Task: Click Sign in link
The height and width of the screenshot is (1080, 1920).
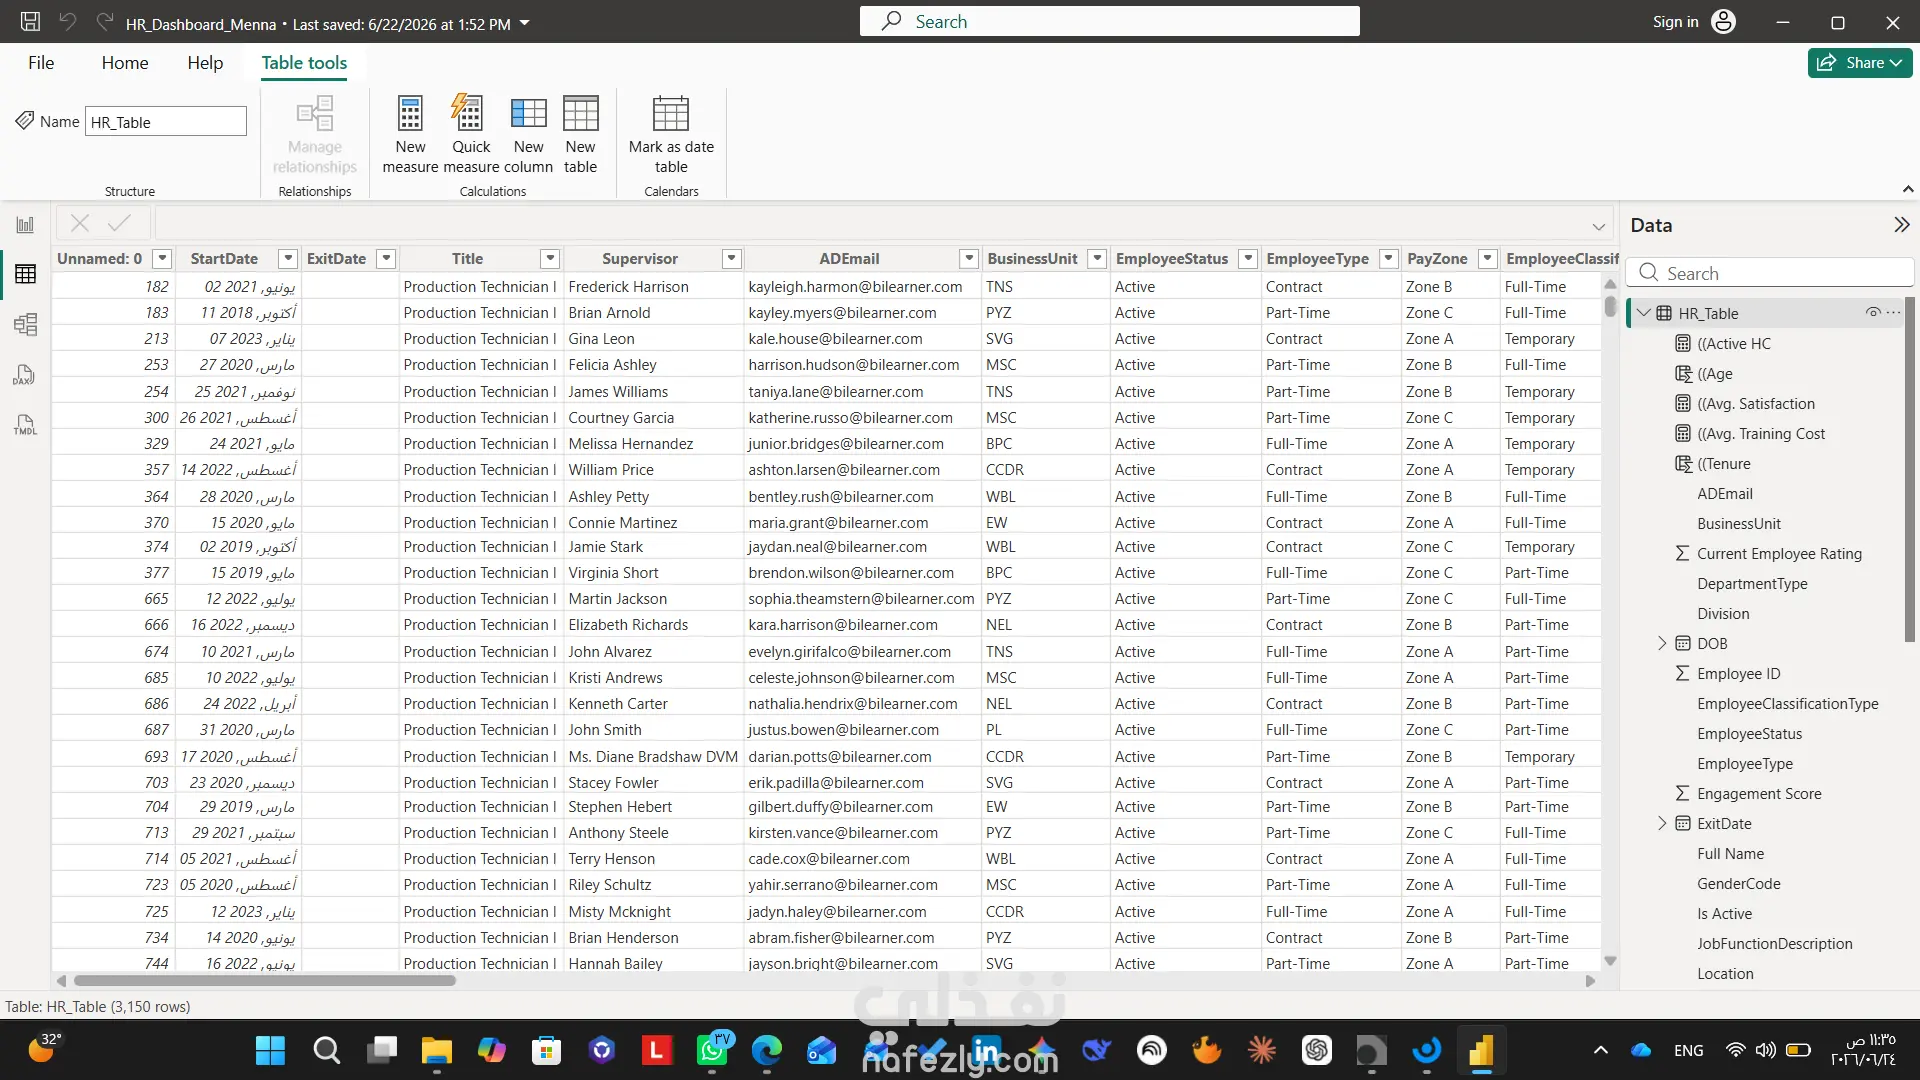Action: (1675, 22)
